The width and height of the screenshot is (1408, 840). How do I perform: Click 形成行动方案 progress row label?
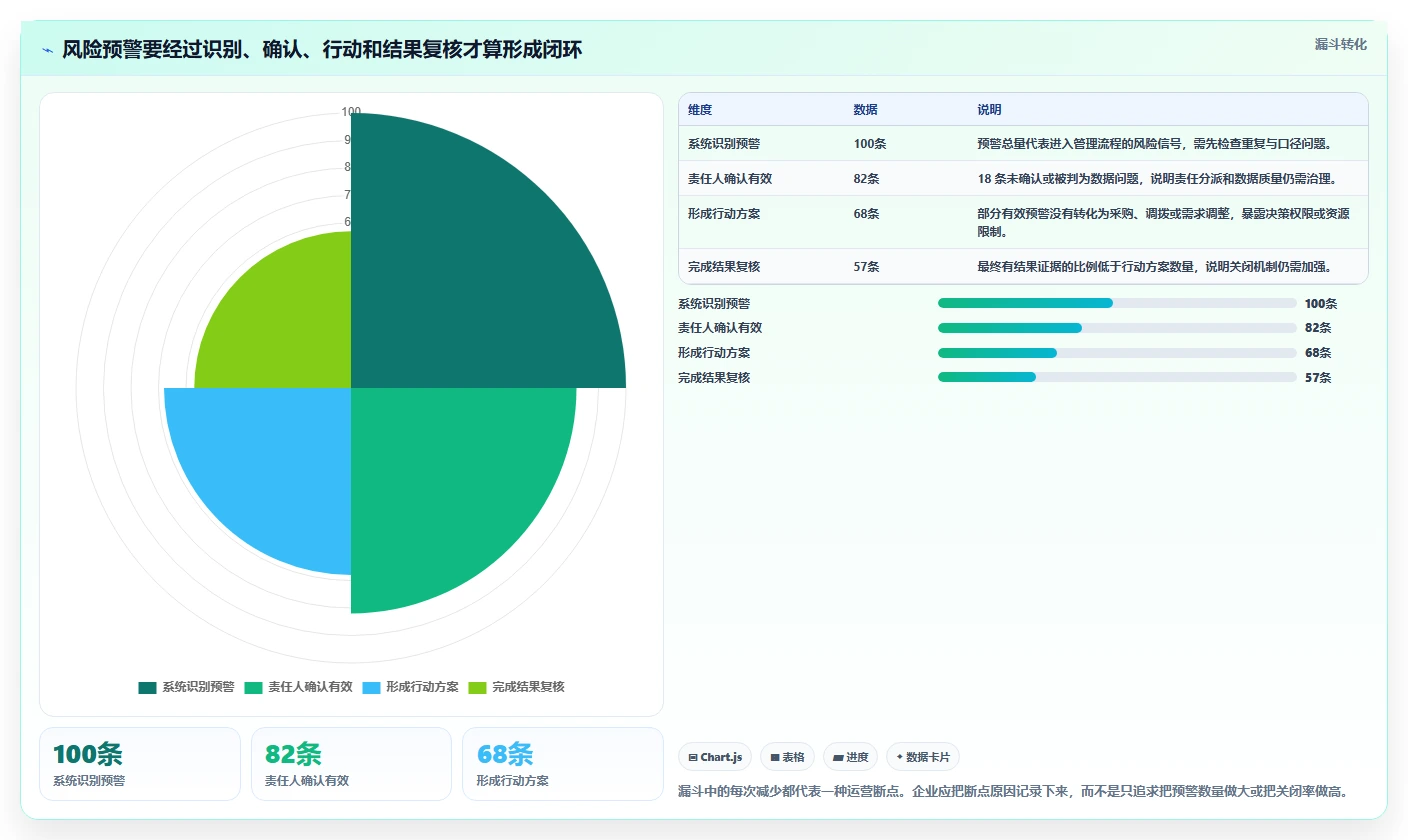coord(714,353)
